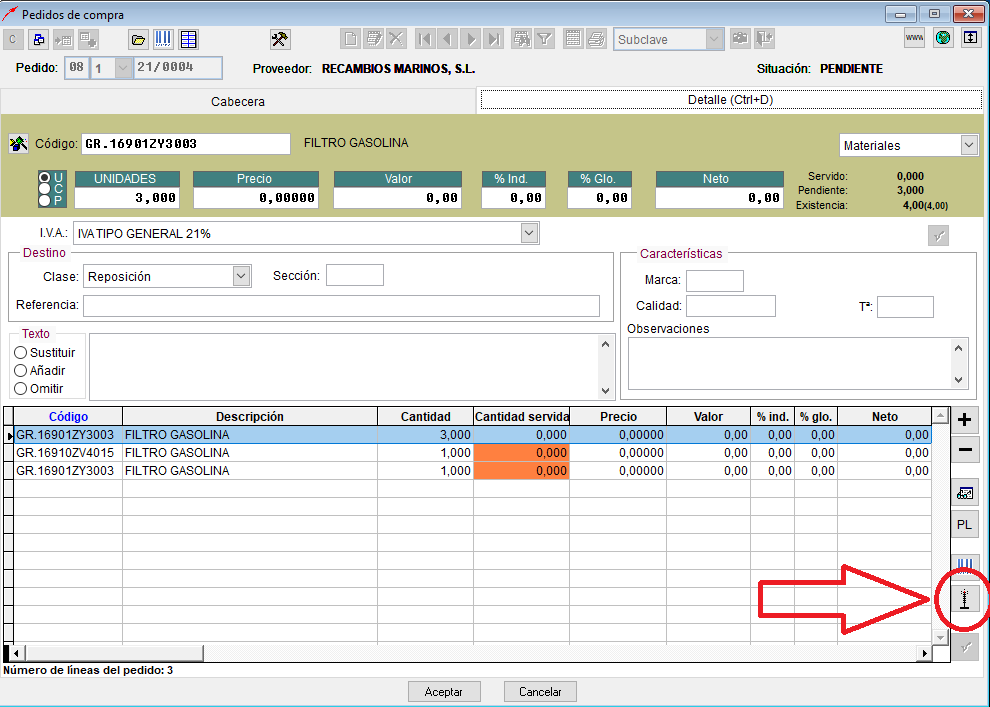Screen dimensions: 990x707
Task: Open the Subclave dropdown
Action: [x=713, y=39]
